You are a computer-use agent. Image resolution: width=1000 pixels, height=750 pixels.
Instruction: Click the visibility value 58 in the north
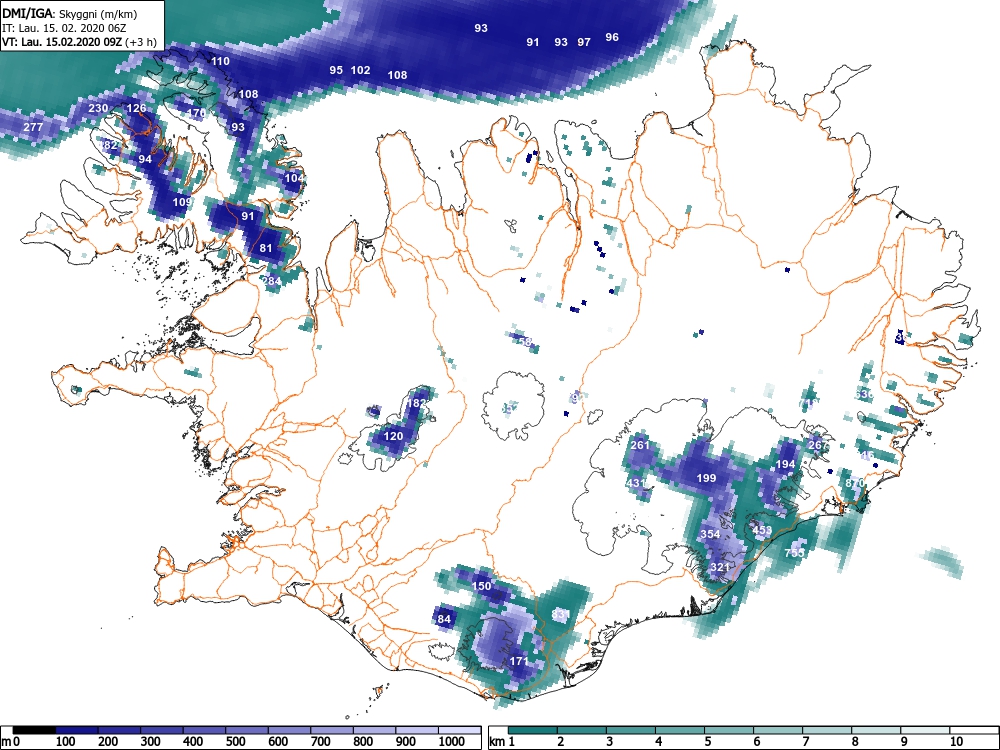click(x=526, y=342)
